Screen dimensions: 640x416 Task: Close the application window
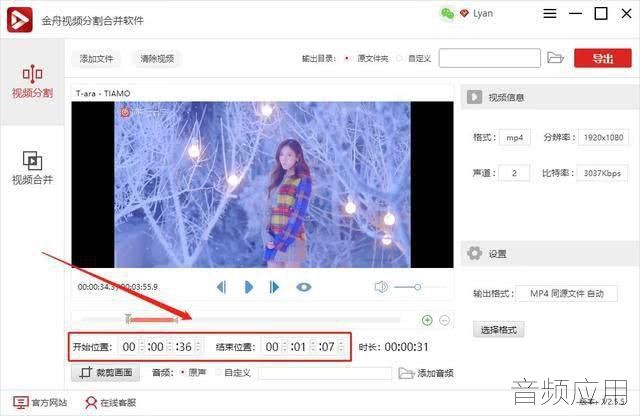(x=626, y=13)
